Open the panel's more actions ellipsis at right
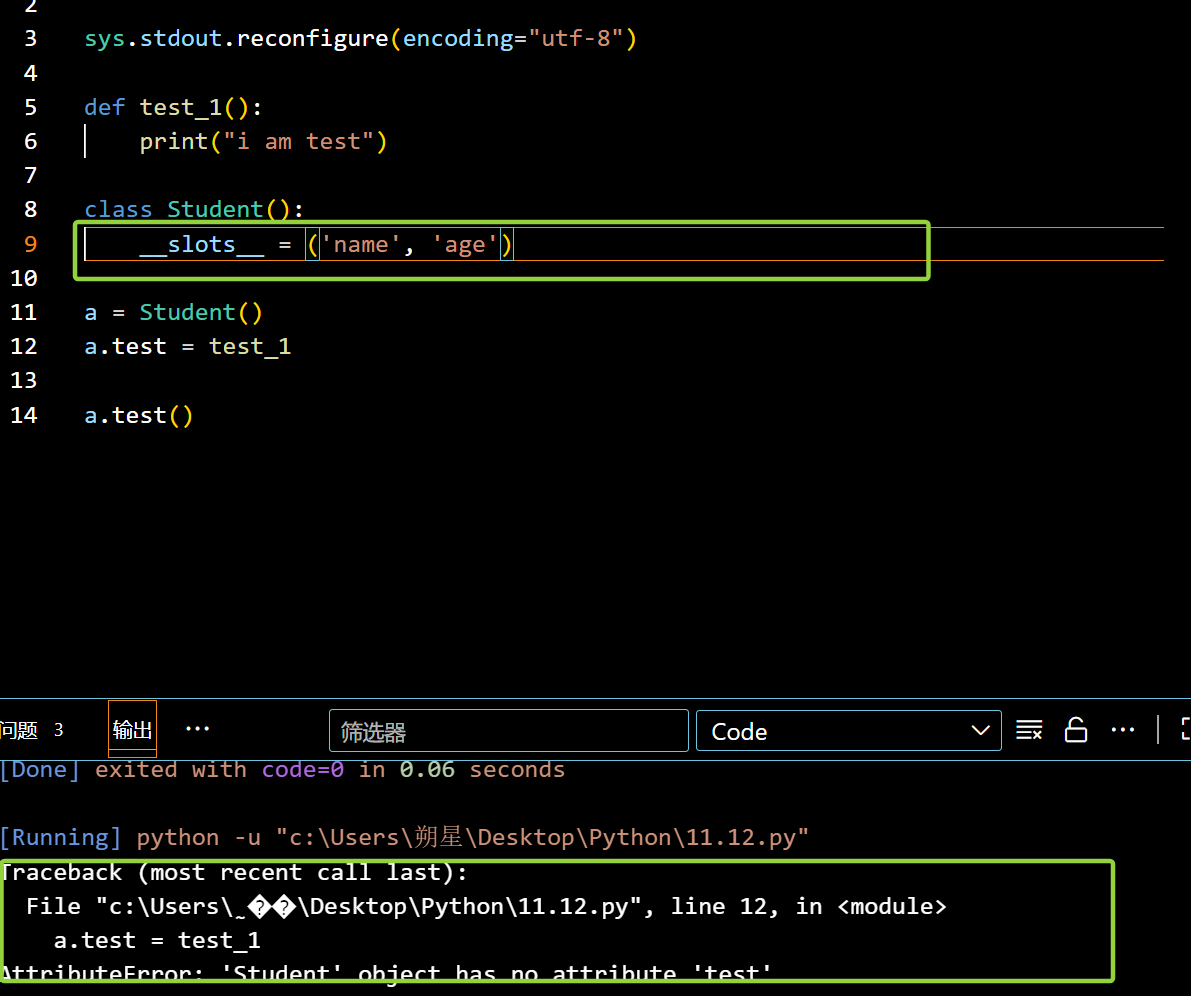Screen dimensions: 1191x996 click(1123, 730)
